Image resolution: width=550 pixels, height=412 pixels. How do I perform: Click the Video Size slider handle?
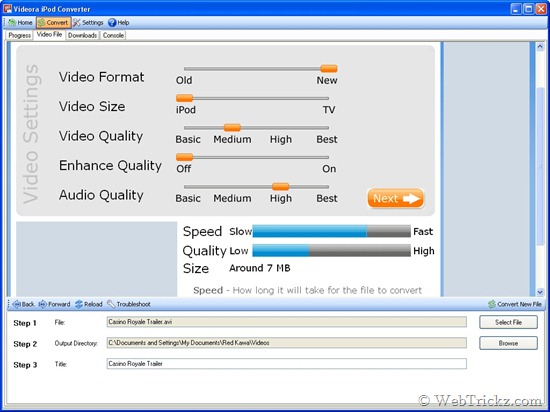(185, 98)
